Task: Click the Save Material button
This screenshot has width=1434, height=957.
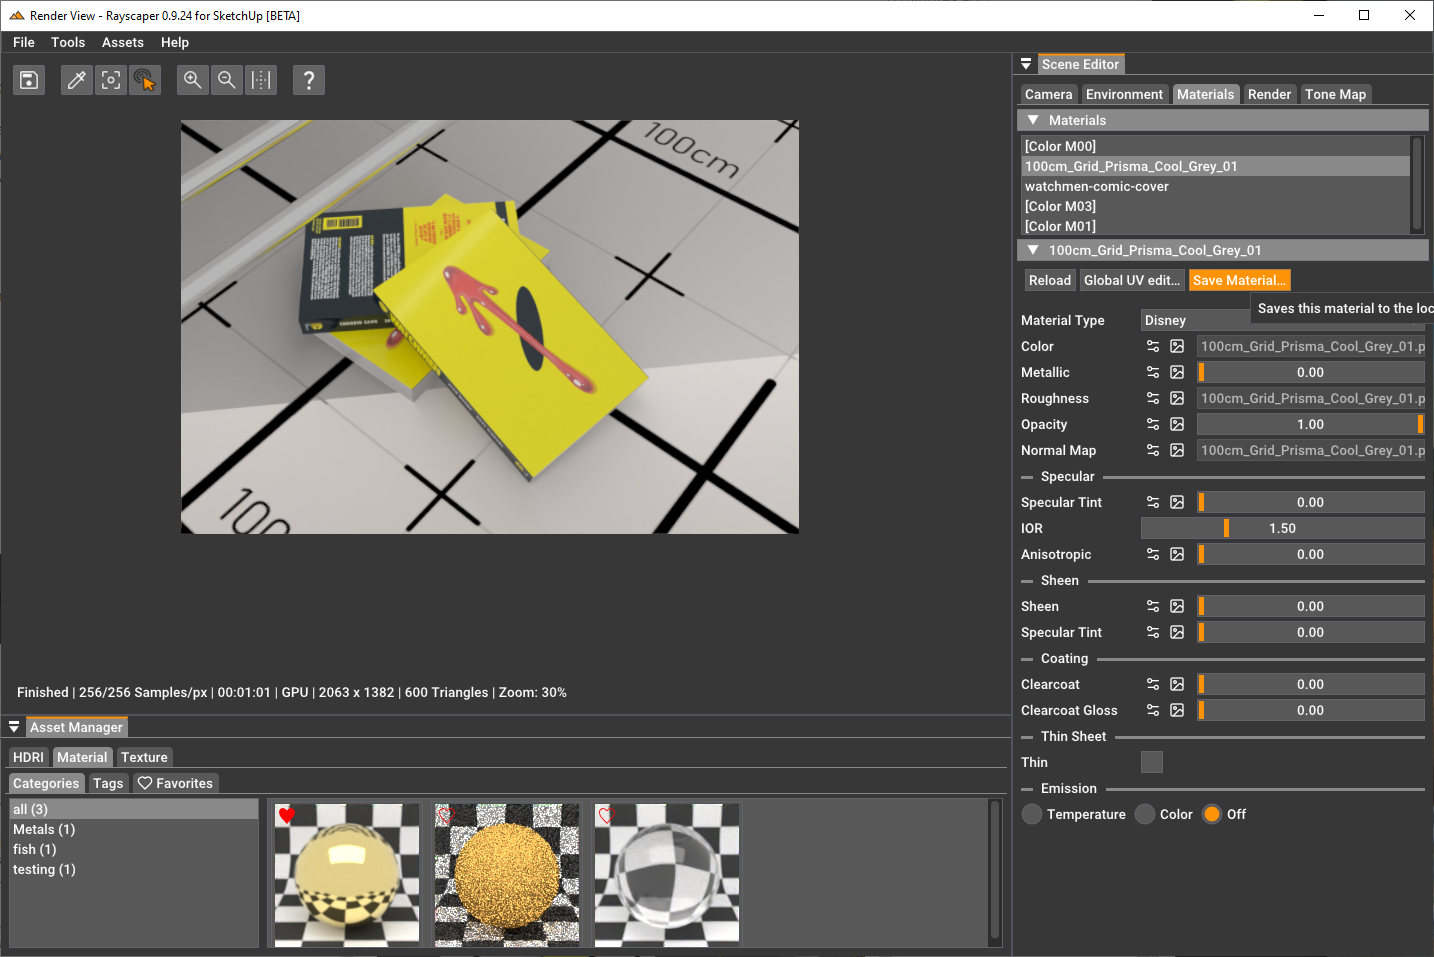Action: click(1239, 280)
